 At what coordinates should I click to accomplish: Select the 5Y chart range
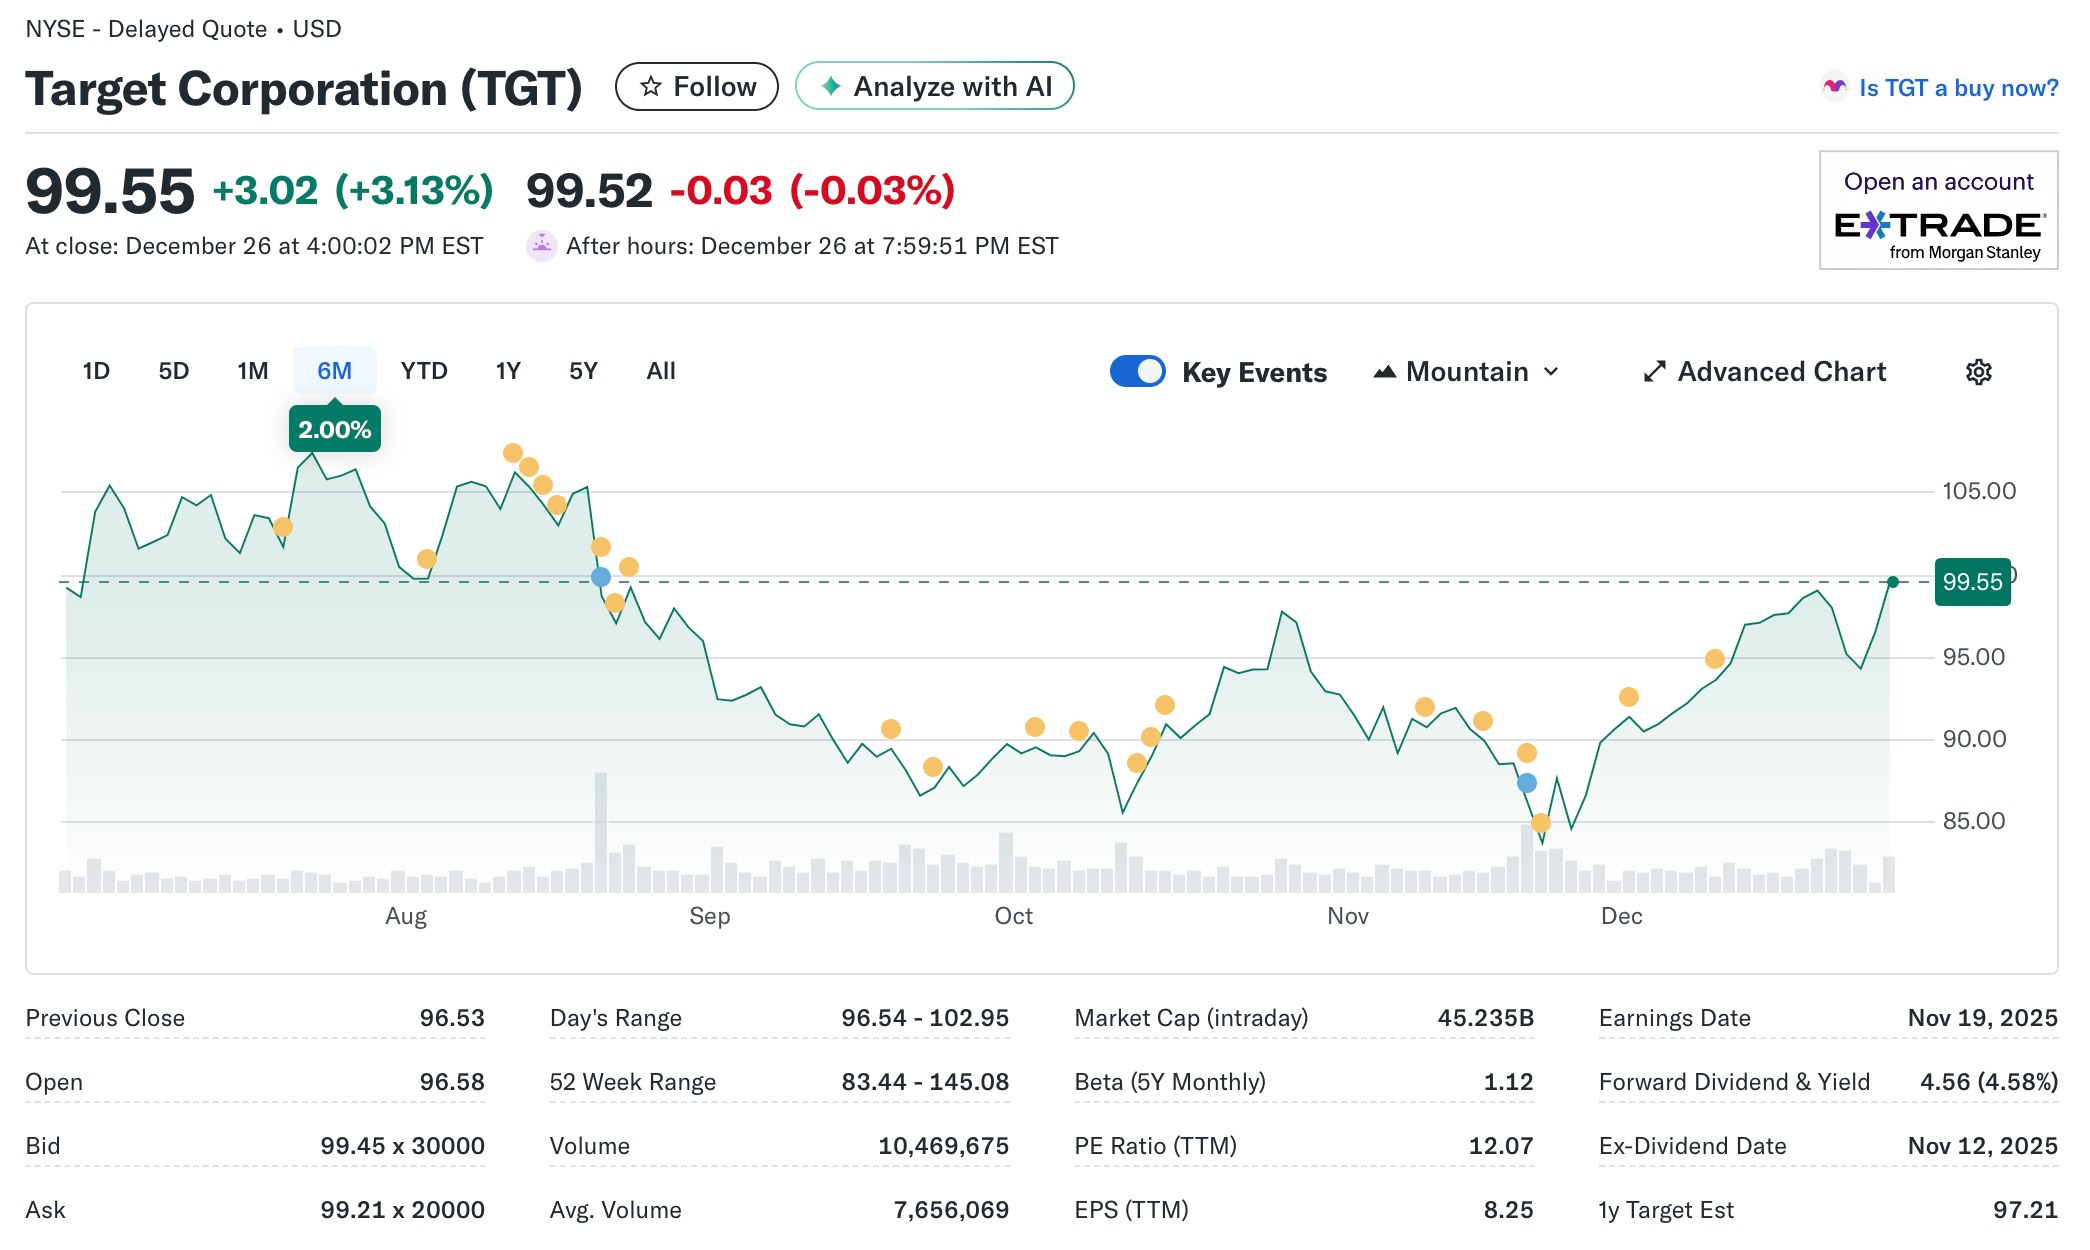coord(583,371)
